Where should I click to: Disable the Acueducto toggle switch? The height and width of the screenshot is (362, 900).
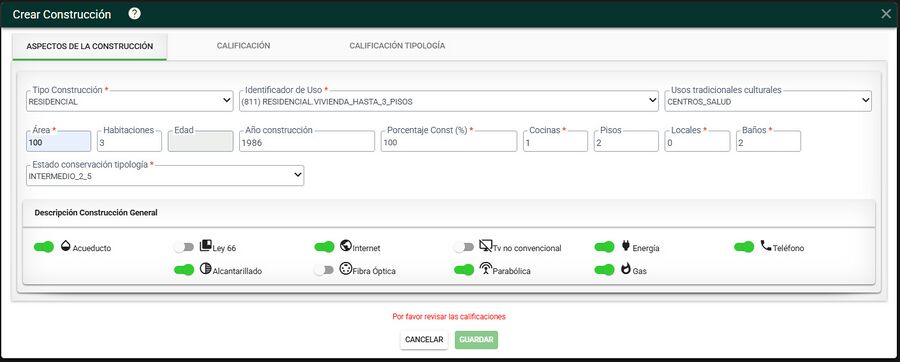(x=44, y=247)
